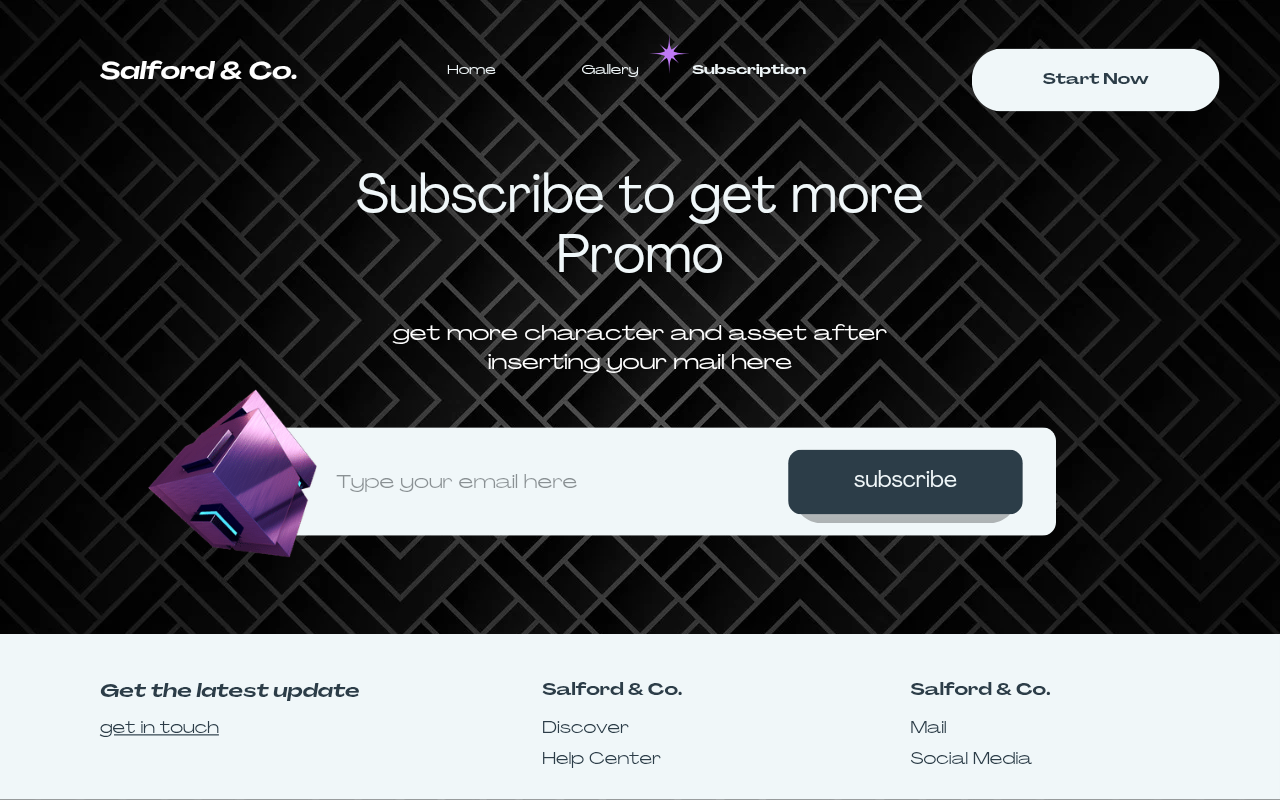The width and height of the screenshot is (1280, 800).
Task: Click the 'Get the latest update' heading
Action: 229,691
